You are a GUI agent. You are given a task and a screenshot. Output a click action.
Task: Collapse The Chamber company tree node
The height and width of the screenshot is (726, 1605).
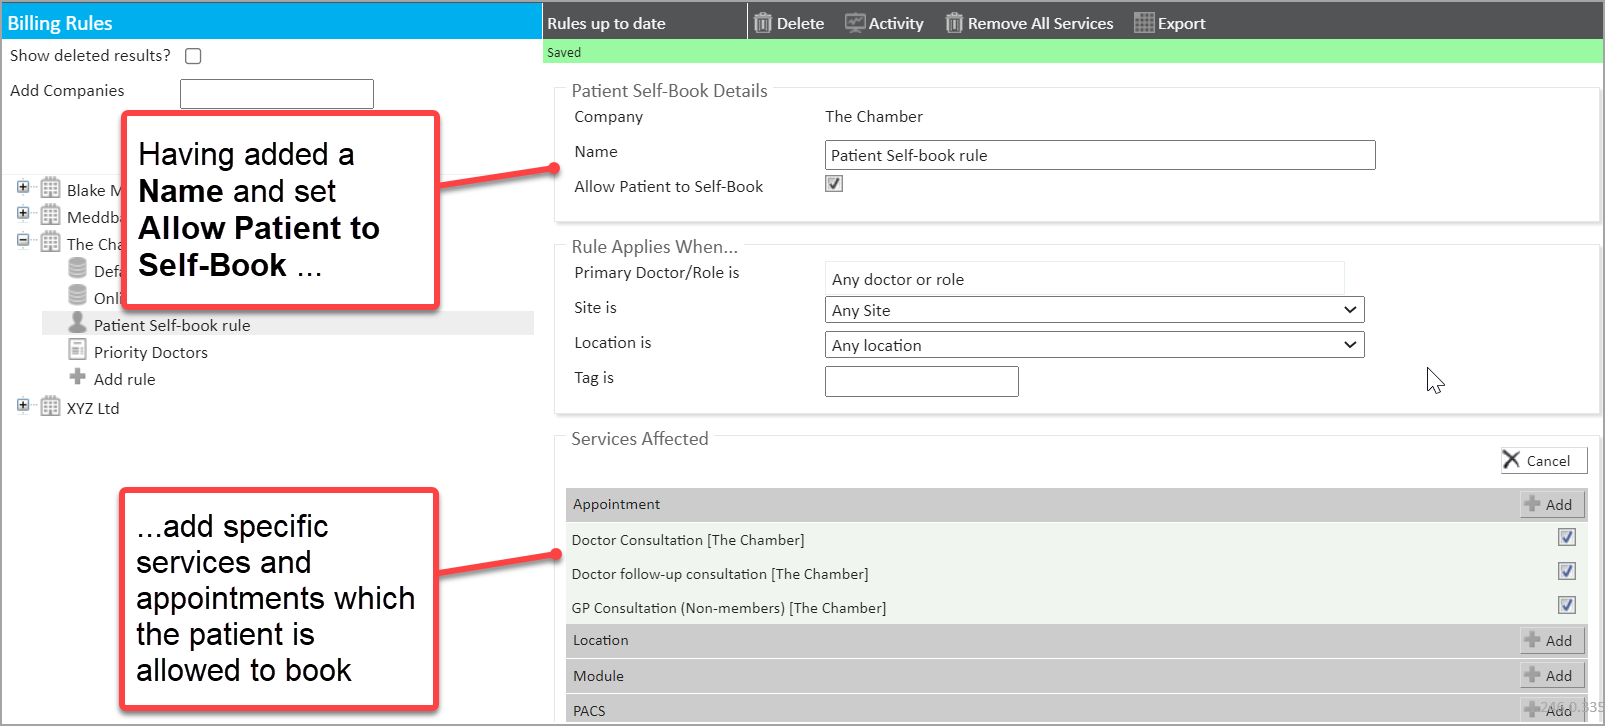pos(23,240)
